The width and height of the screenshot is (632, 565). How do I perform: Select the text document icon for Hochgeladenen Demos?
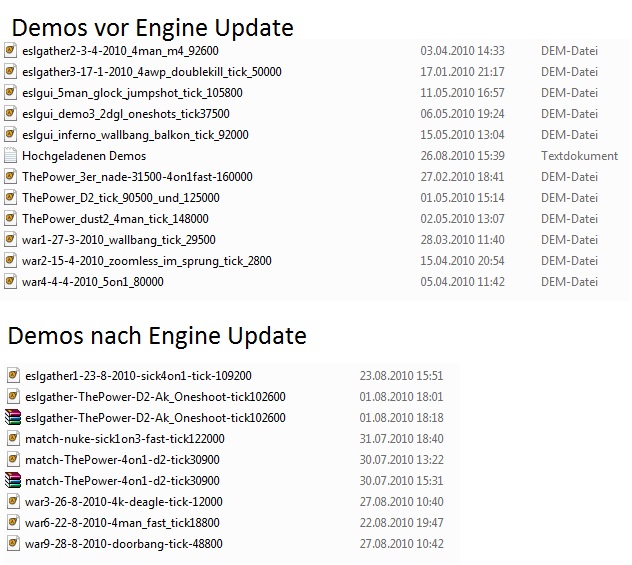click(x=10, y=155)
